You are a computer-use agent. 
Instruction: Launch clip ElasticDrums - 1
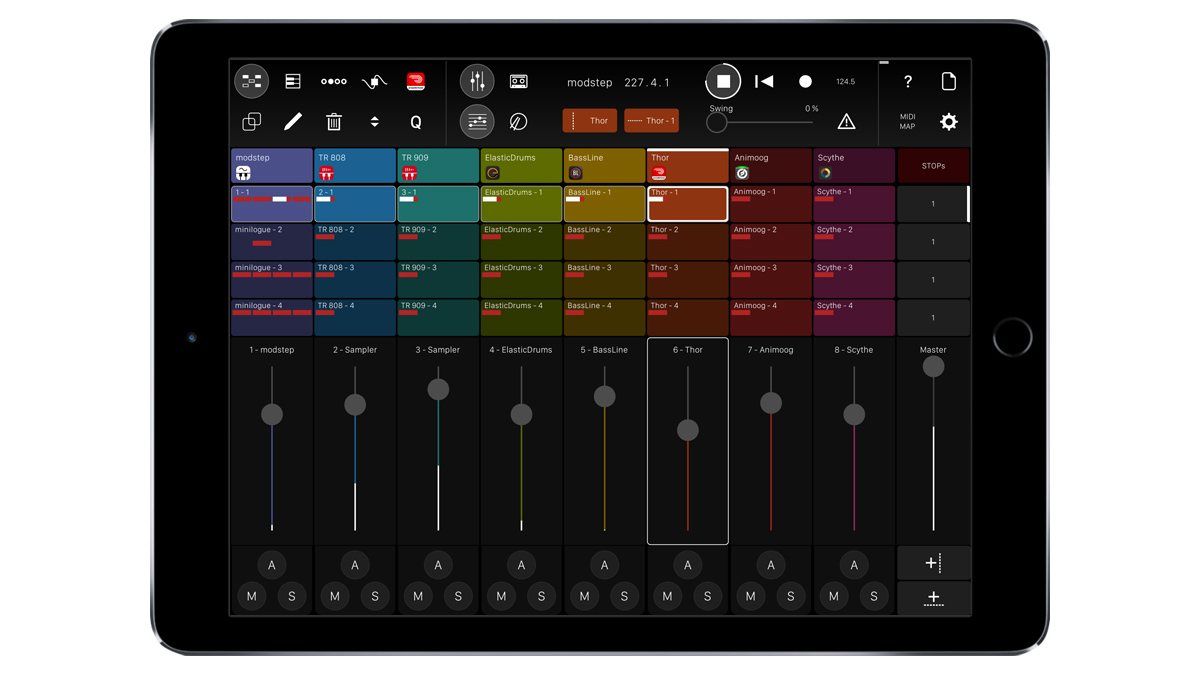tap(521, 204)
